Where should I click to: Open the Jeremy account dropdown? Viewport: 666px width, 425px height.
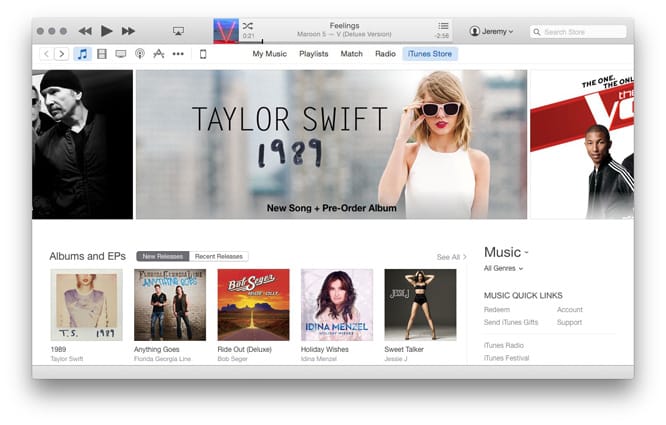point(491,32)
